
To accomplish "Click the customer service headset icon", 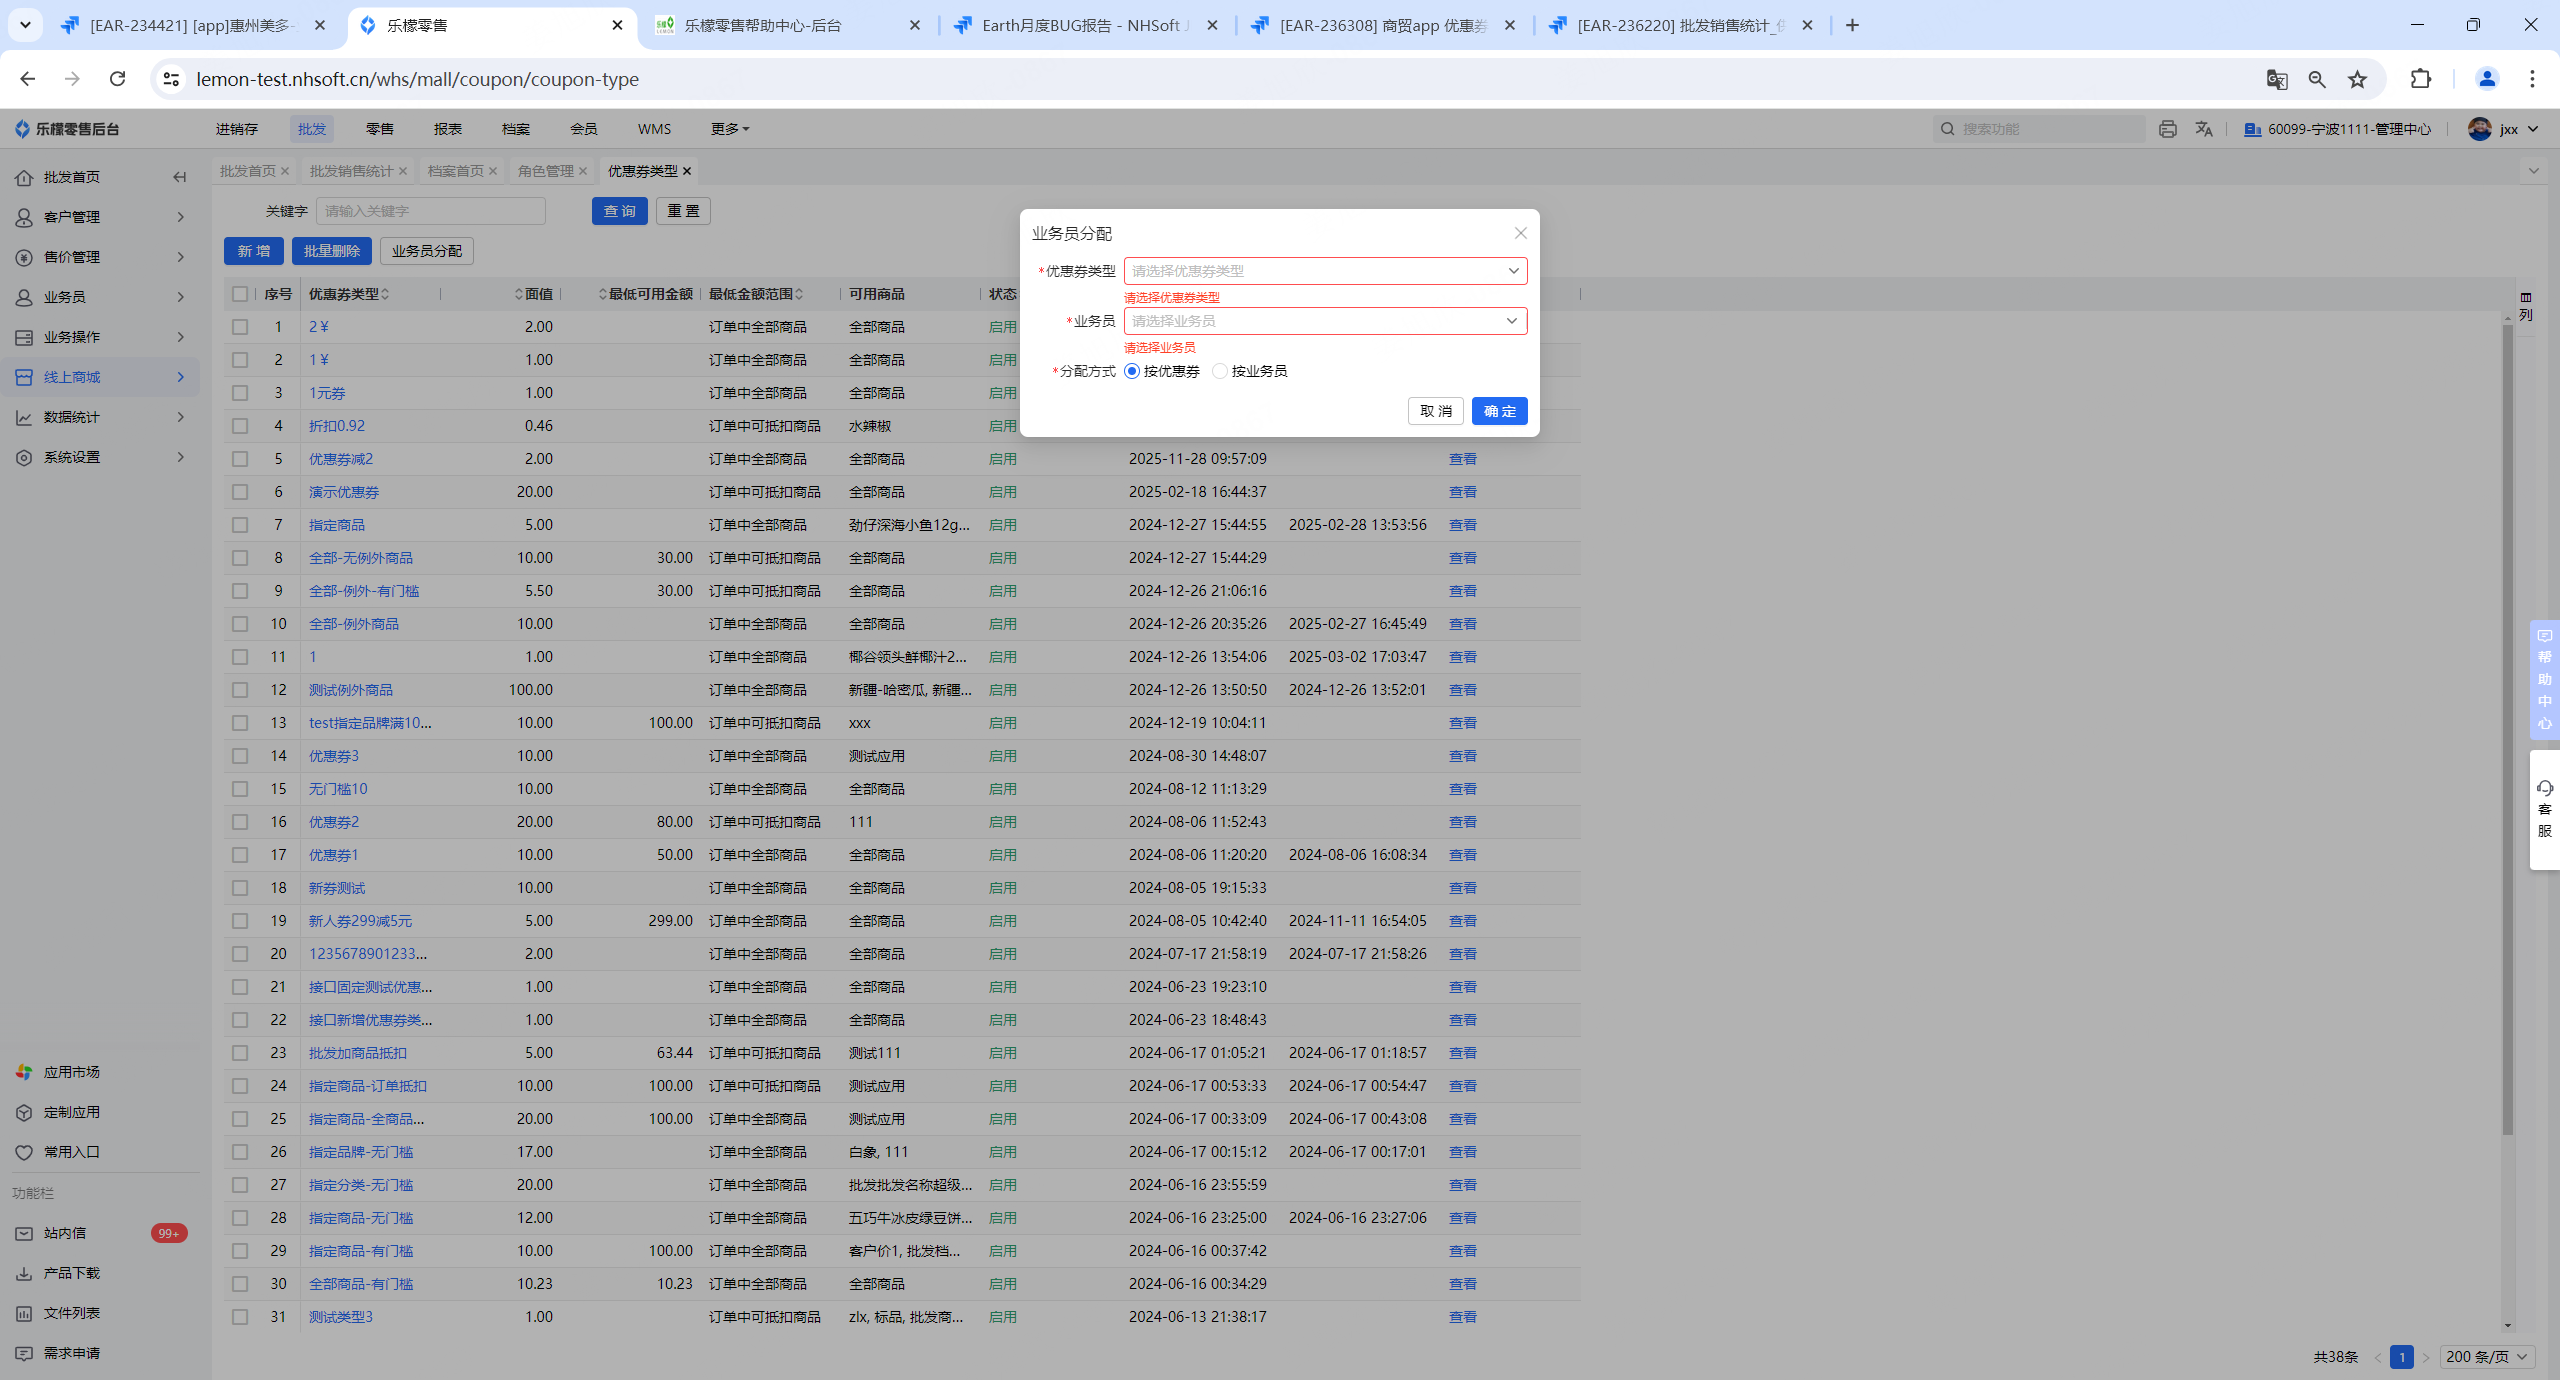I will click(2544, 788).
